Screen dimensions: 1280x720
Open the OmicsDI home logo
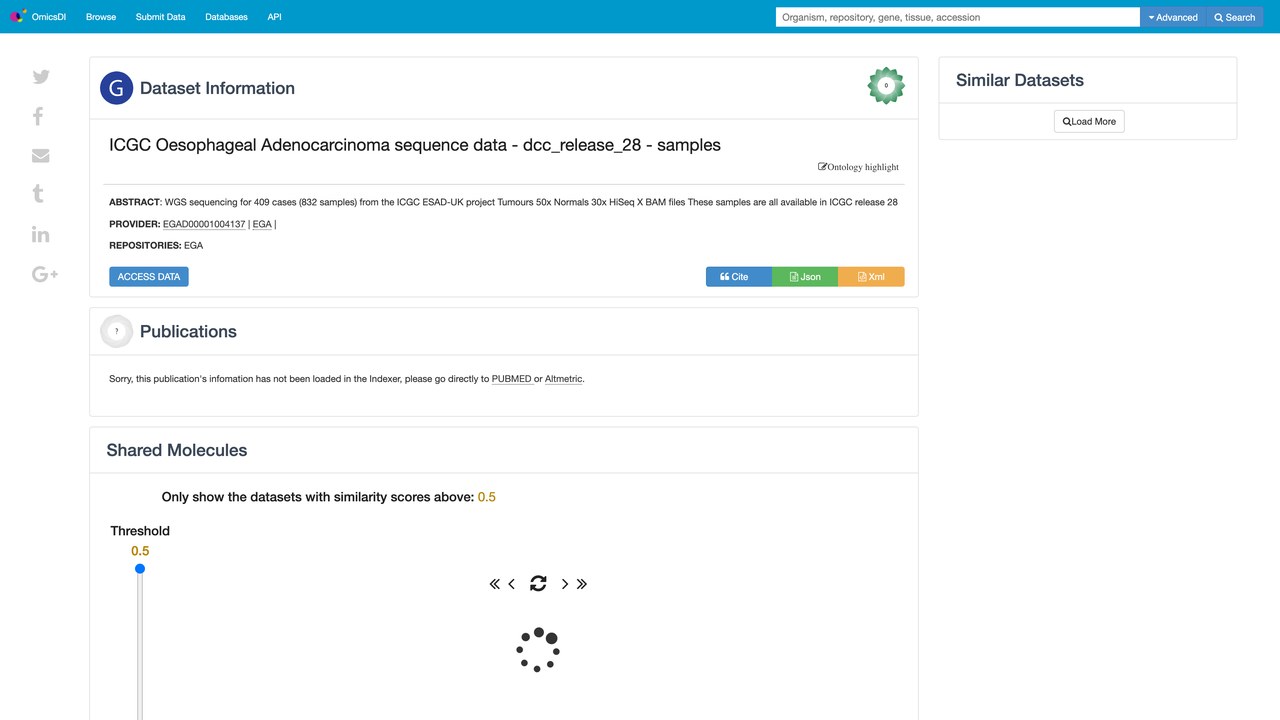pos(39,17)
